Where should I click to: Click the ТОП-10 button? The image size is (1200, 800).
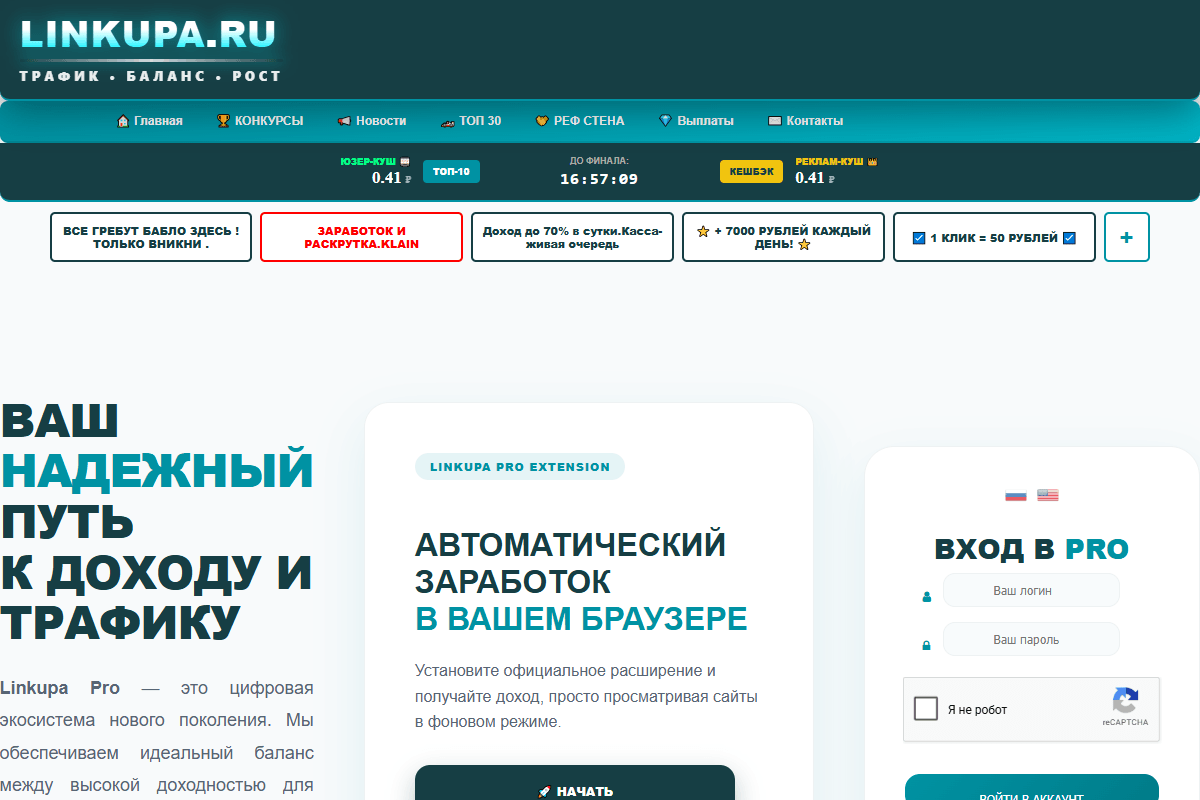pyautogui.click(x=451, y=172)
